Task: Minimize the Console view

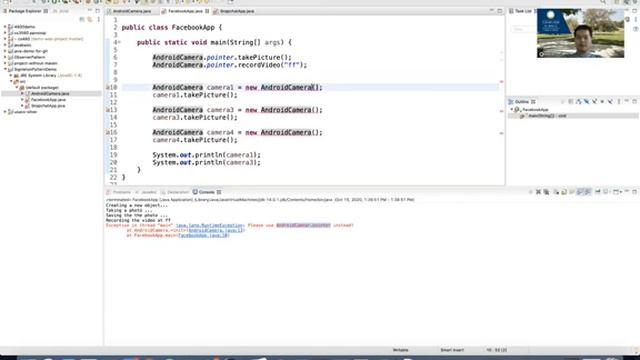Action: (x=627, y=191)
